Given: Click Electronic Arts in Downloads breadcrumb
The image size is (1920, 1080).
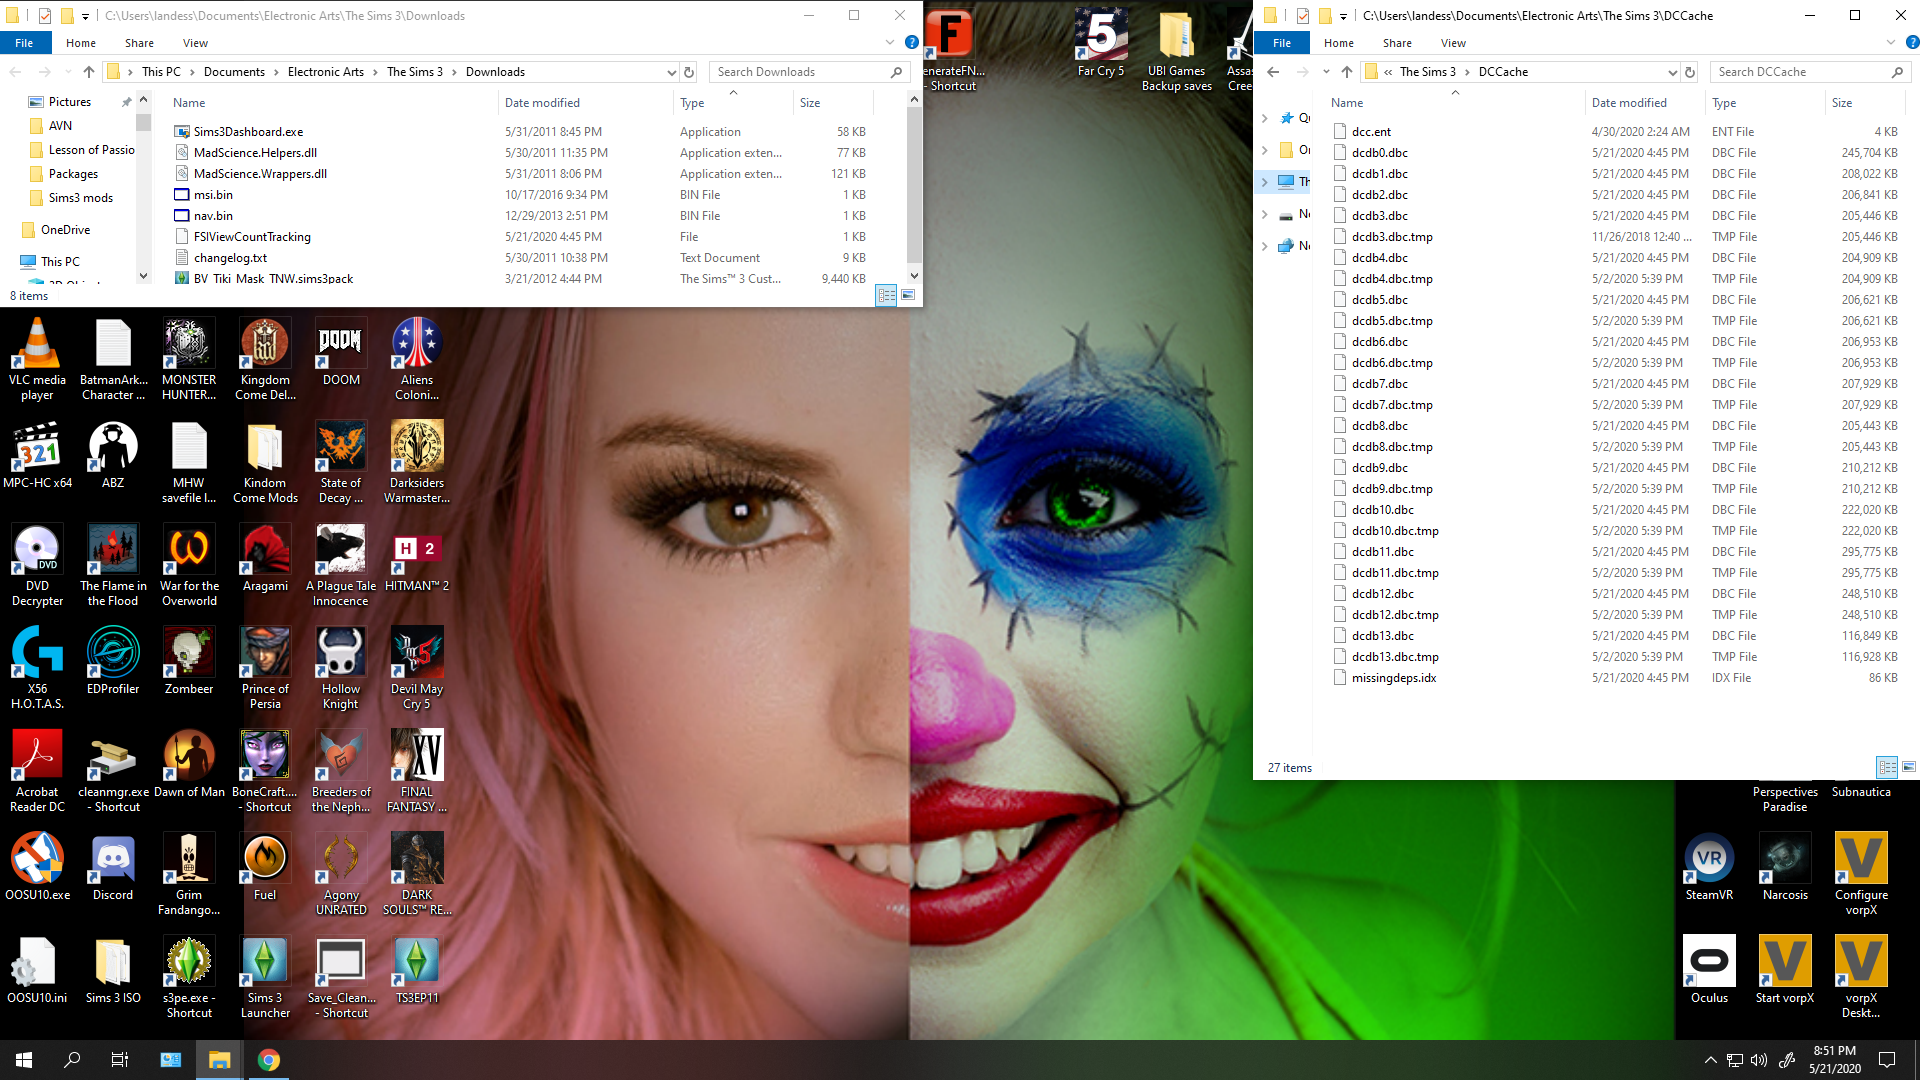Looking at the screenshot, I should (326, 72).
